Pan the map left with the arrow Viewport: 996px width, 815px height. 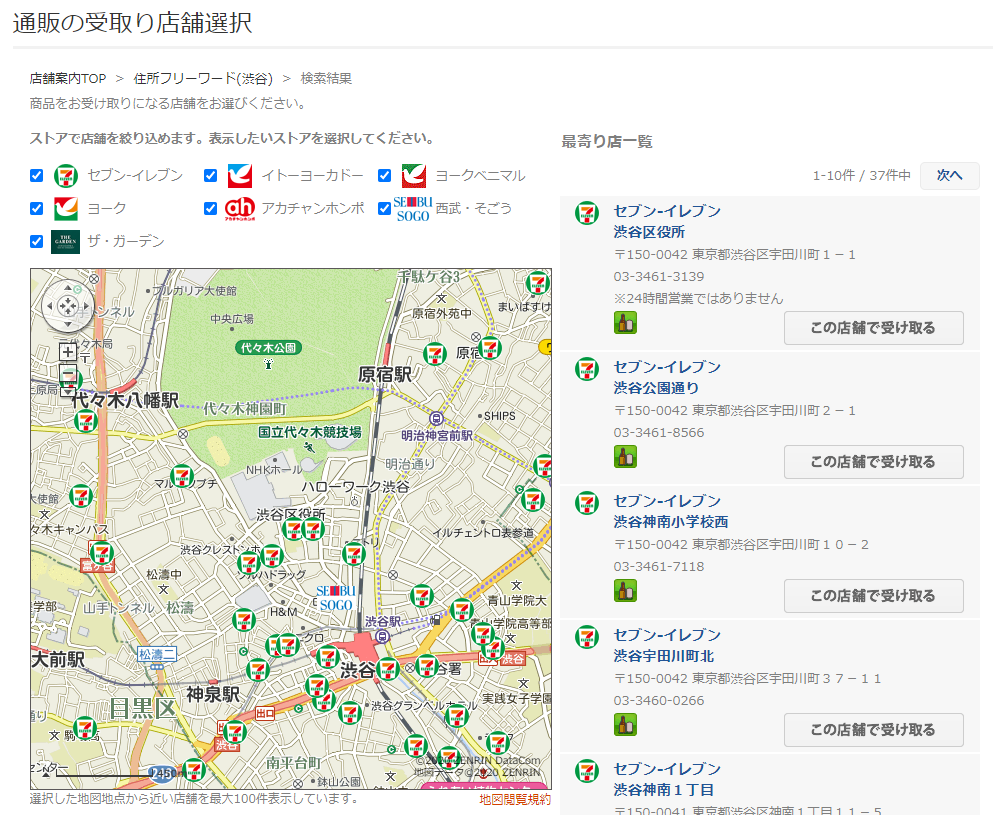pyautogui.click(x=50, y=307)
